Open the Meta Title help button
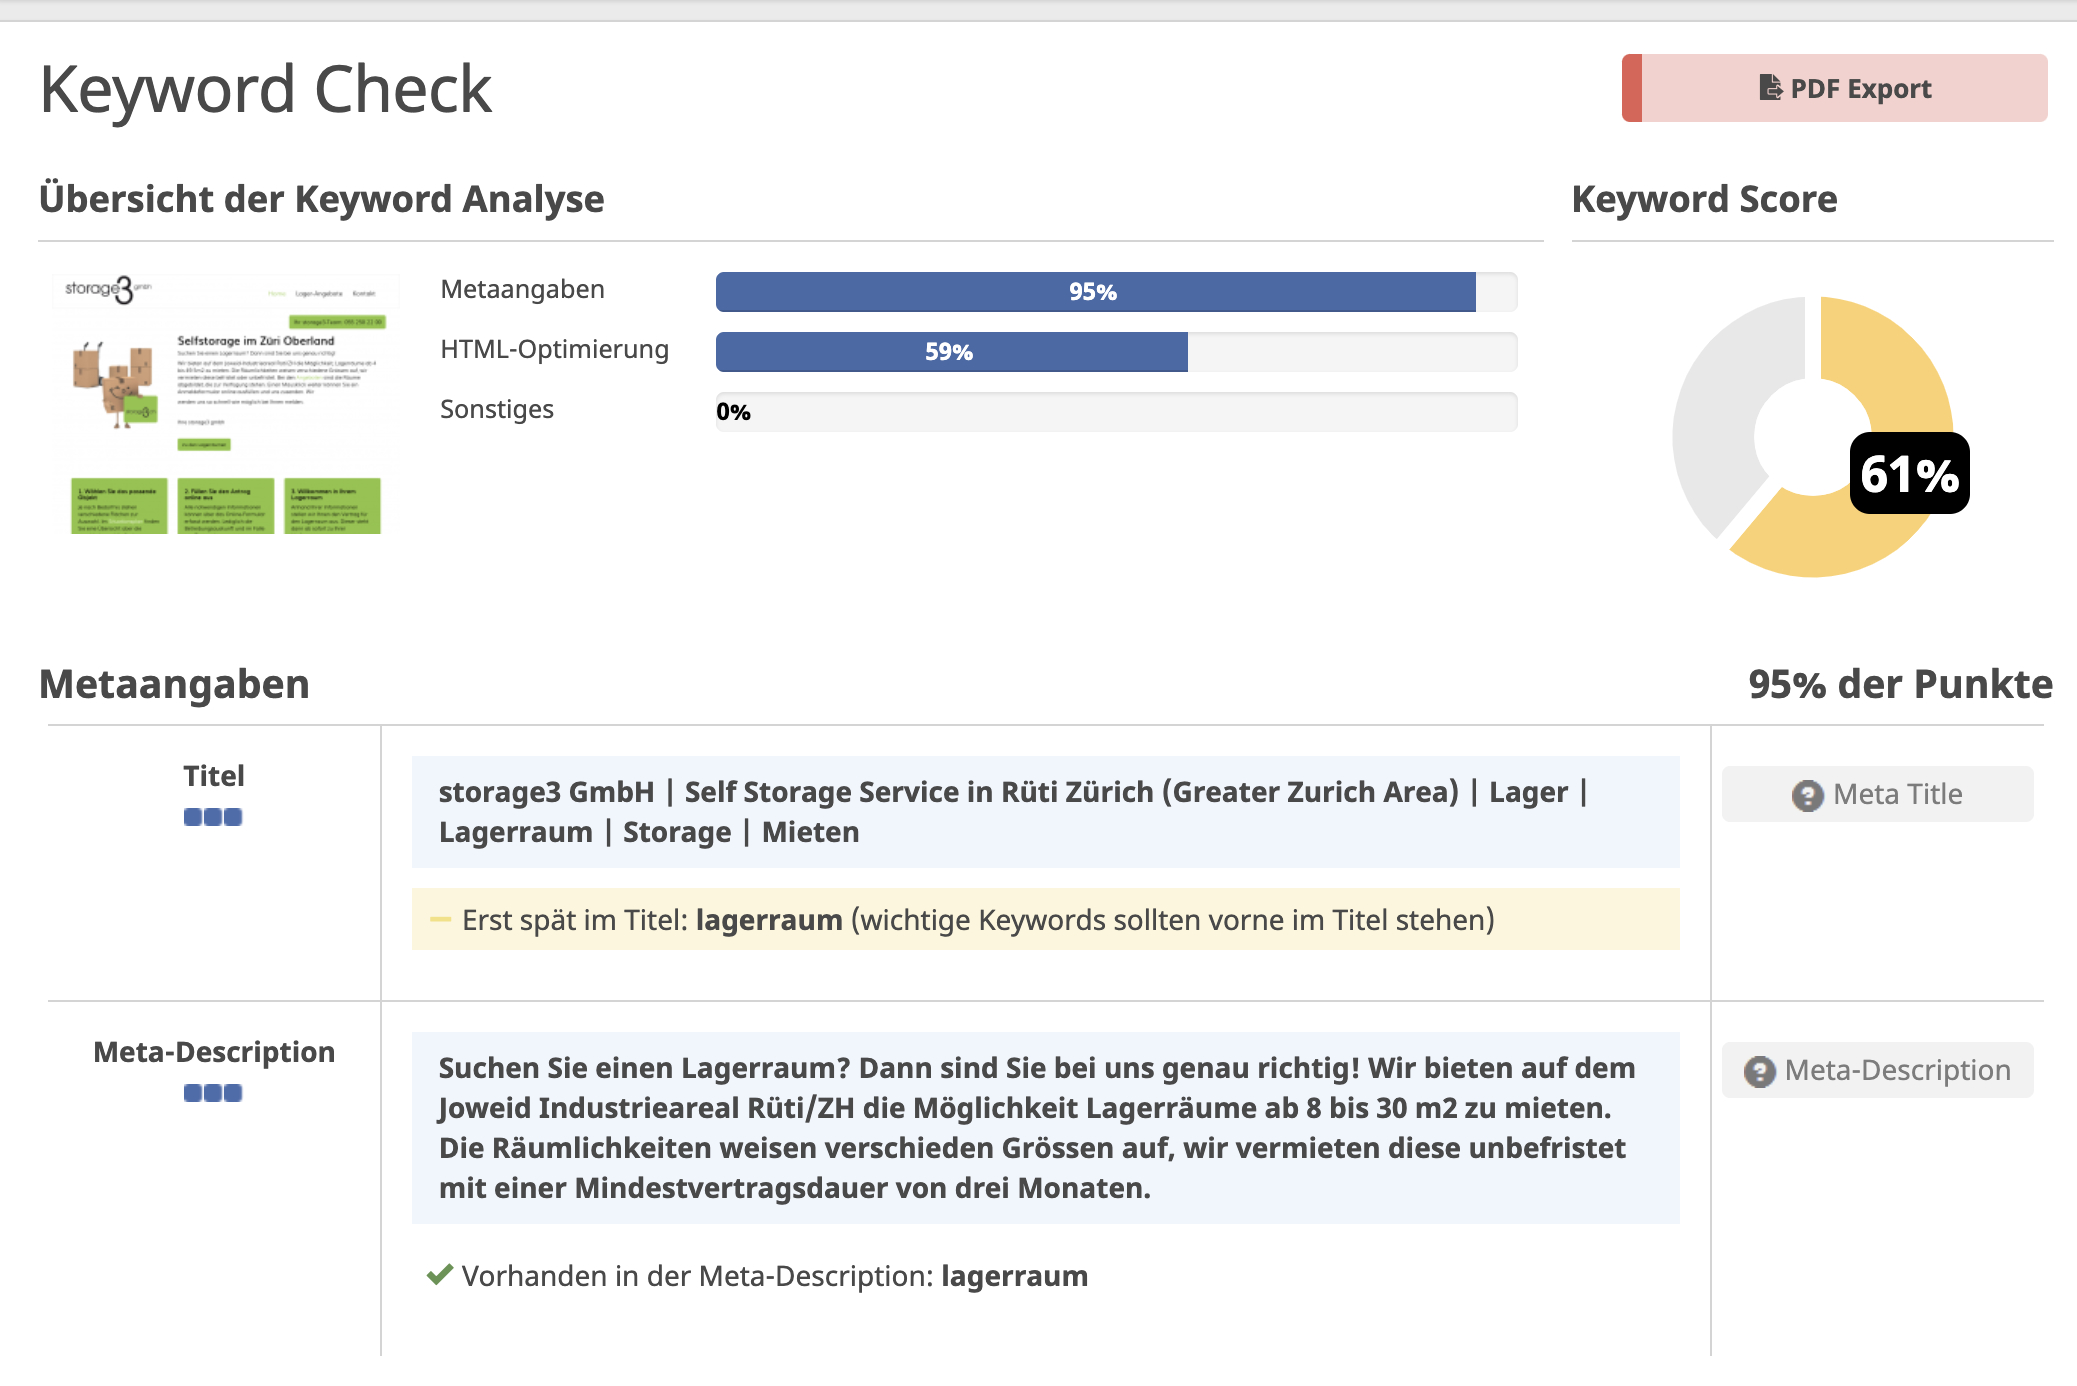 [x=1877, y=794]
